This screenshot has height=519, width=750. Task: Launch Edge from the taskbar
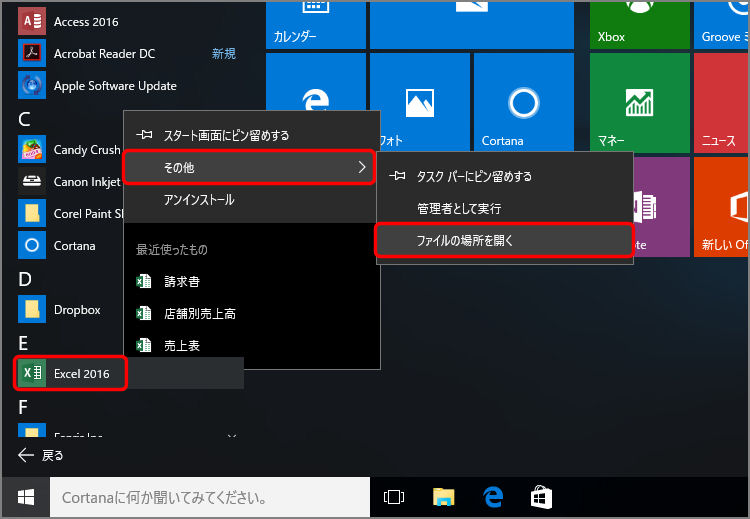(493, 497)
